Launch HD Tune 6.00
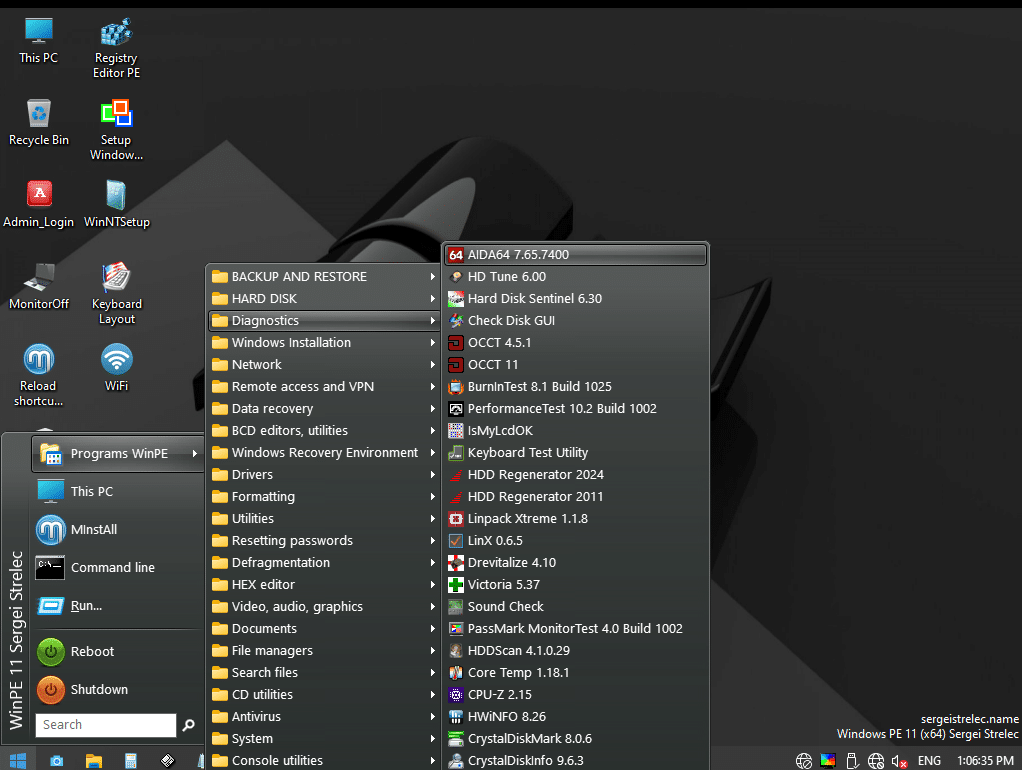This screenshot has height=770, width=1022. (x=576, y=276)
